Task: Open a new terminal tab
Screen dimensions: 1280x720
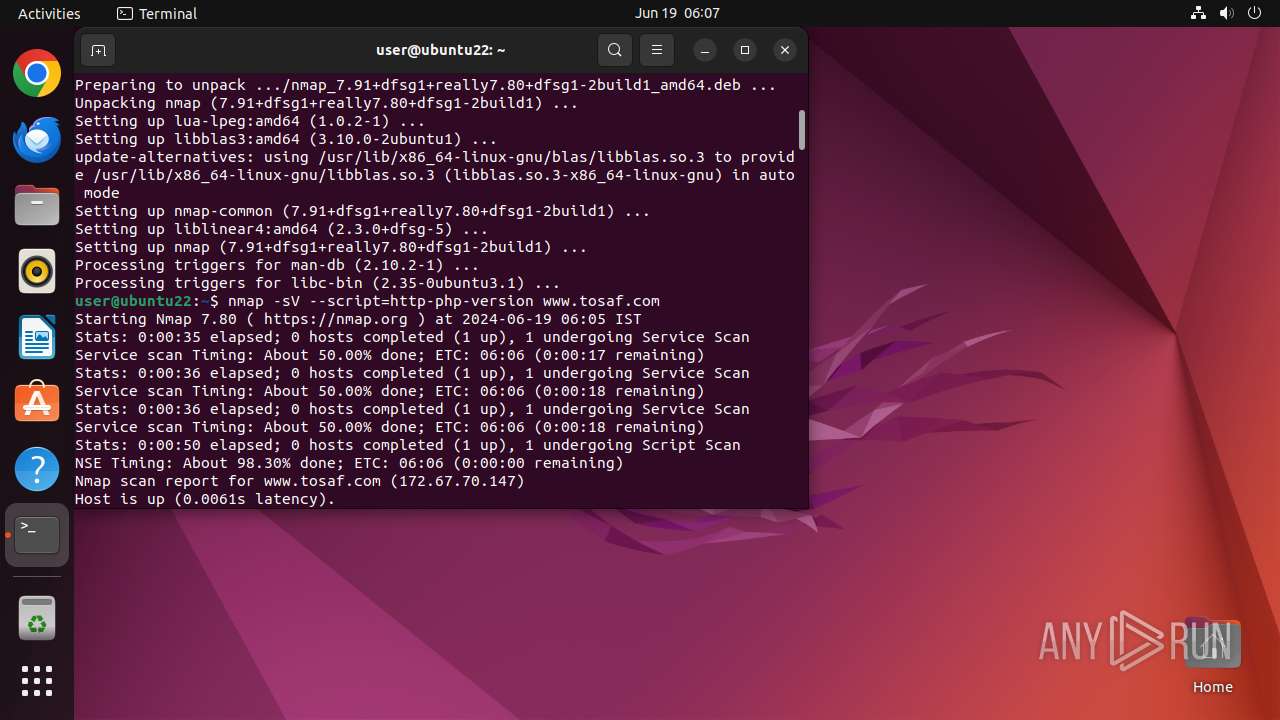Action: [98, 50]
